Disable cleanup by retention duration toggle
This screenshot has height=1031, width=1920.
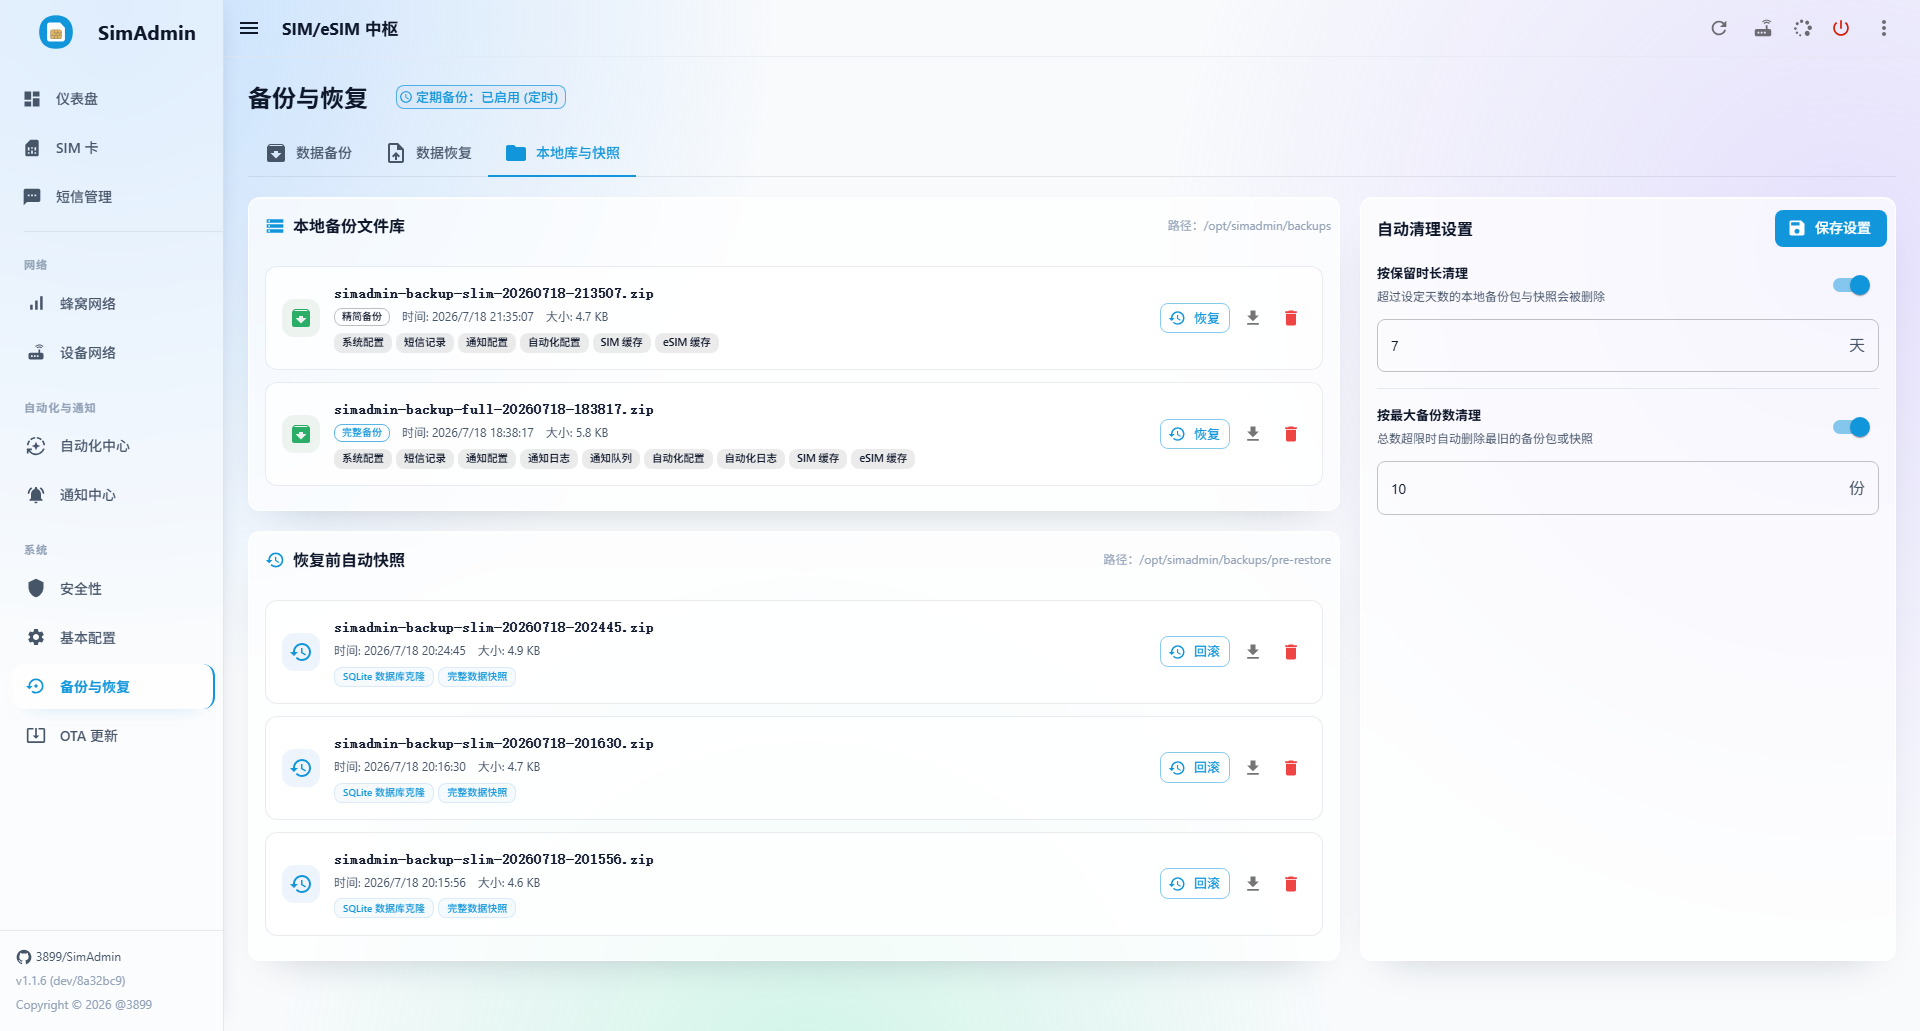[1851, 285]
